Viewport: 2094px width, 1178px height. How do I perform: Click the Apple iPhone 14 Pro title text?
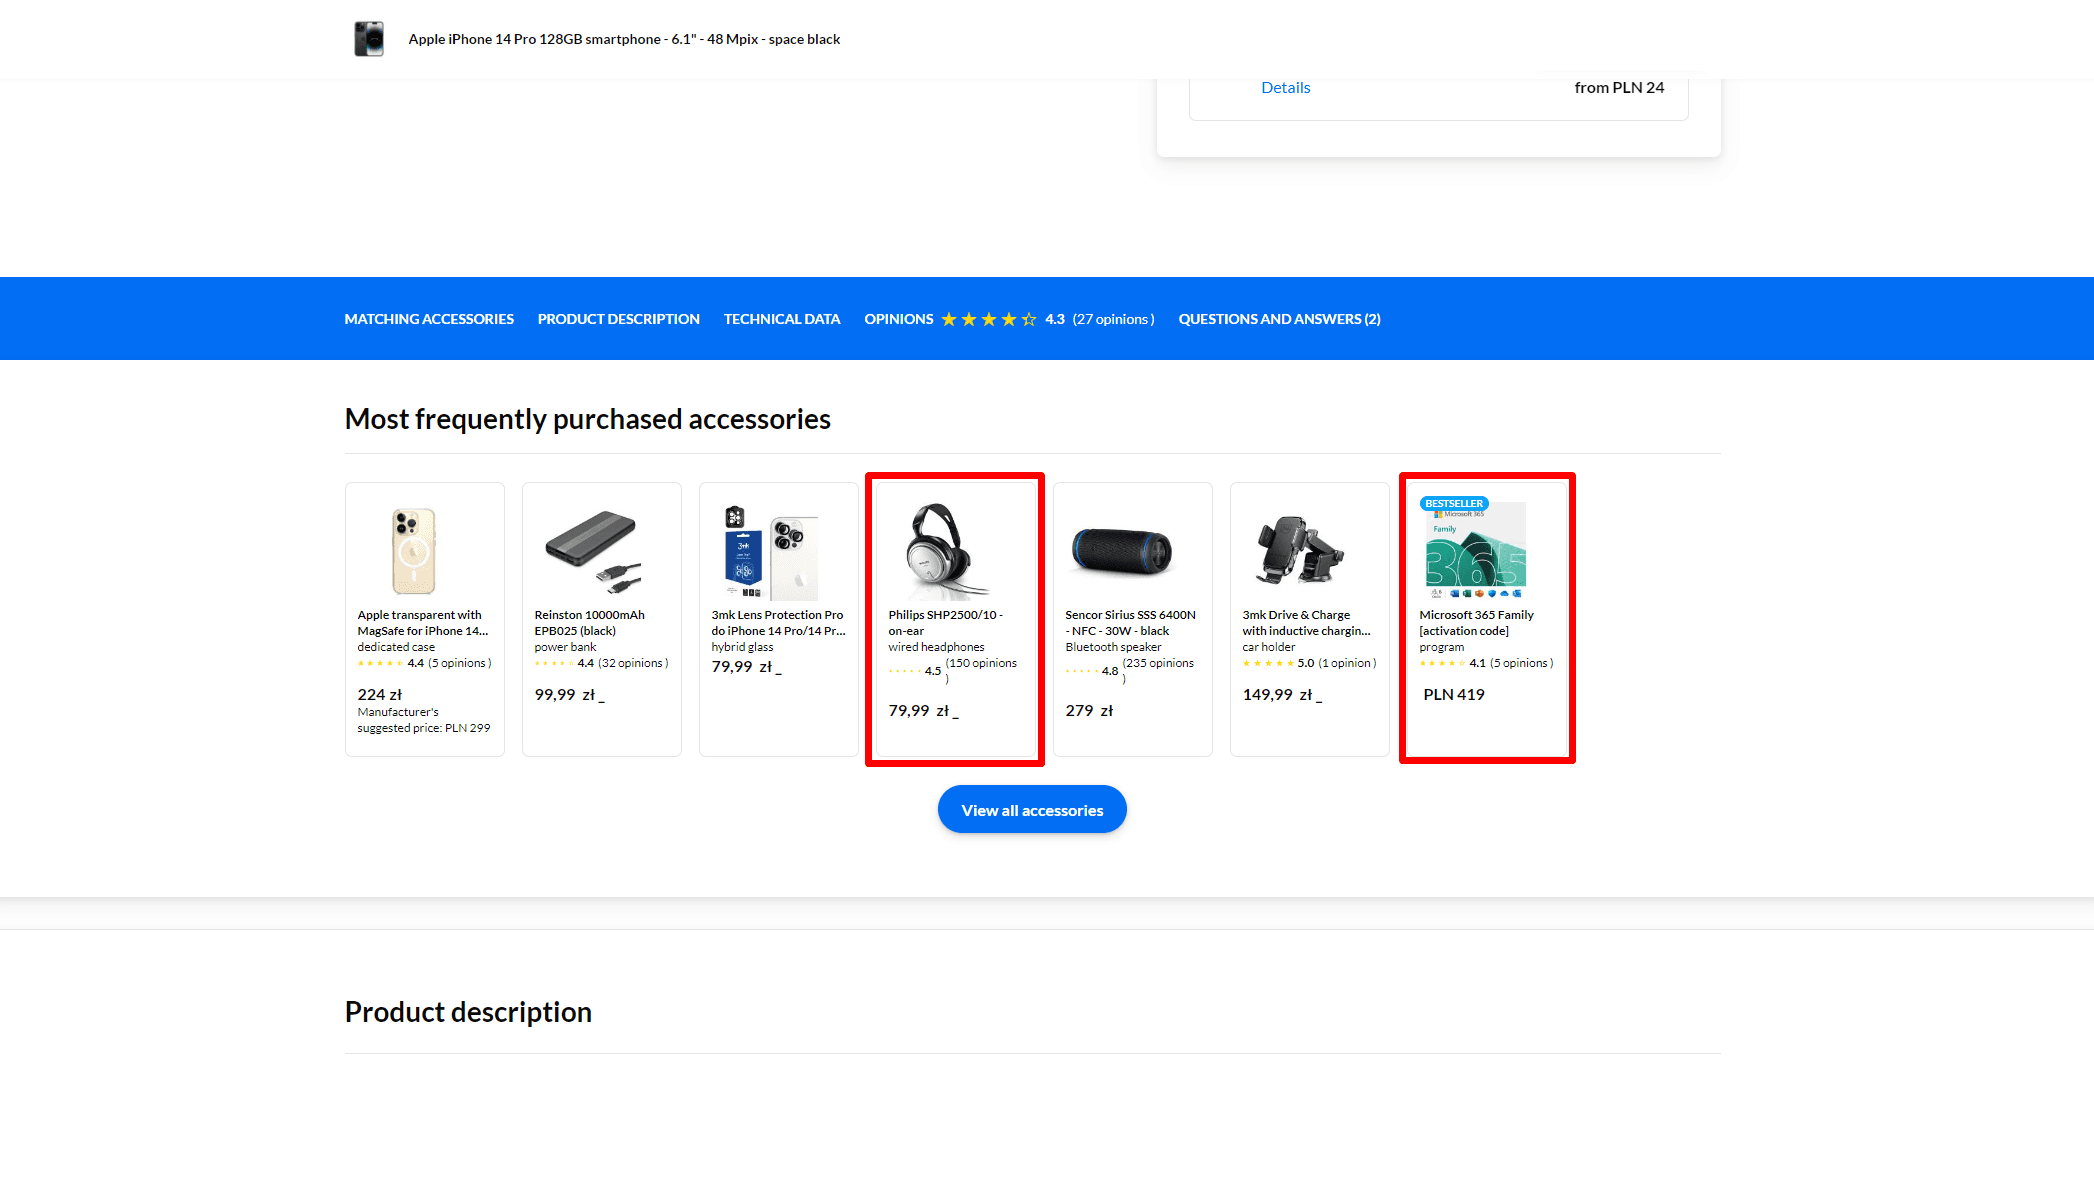pos(623,39)
